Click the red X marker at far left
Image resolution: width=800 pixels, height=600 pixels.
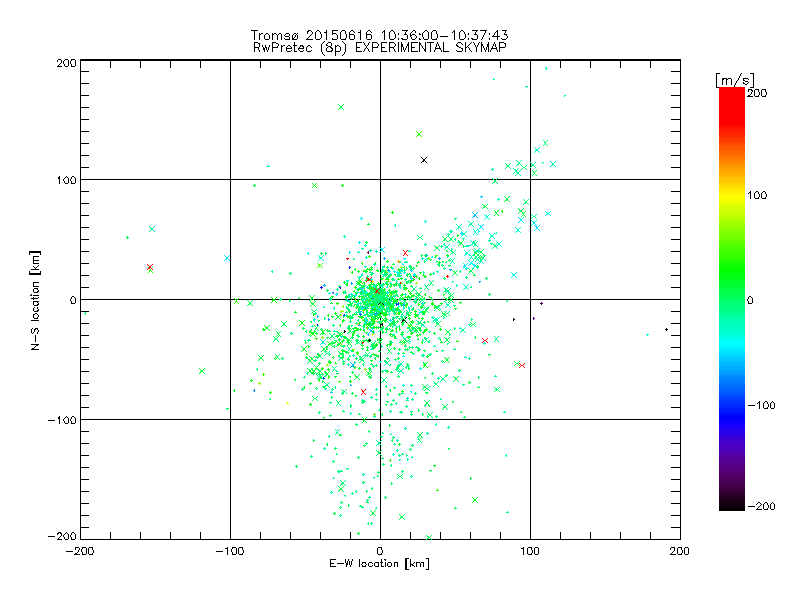(149, 267)
